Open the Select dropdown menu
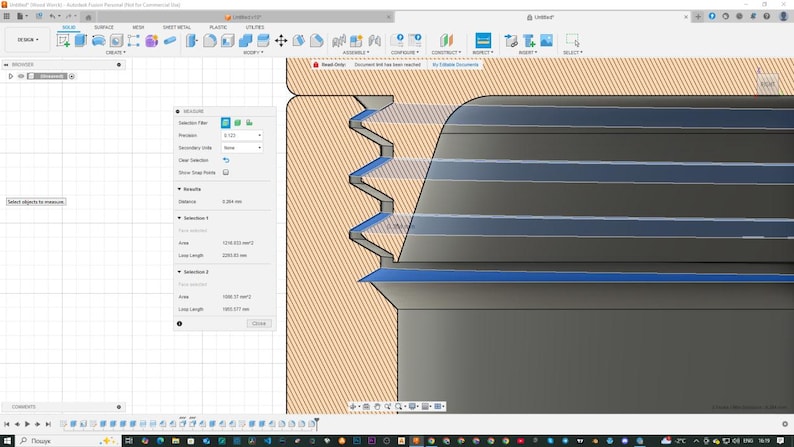This screenshot has height=447, width=794. (x=573, y=53)
